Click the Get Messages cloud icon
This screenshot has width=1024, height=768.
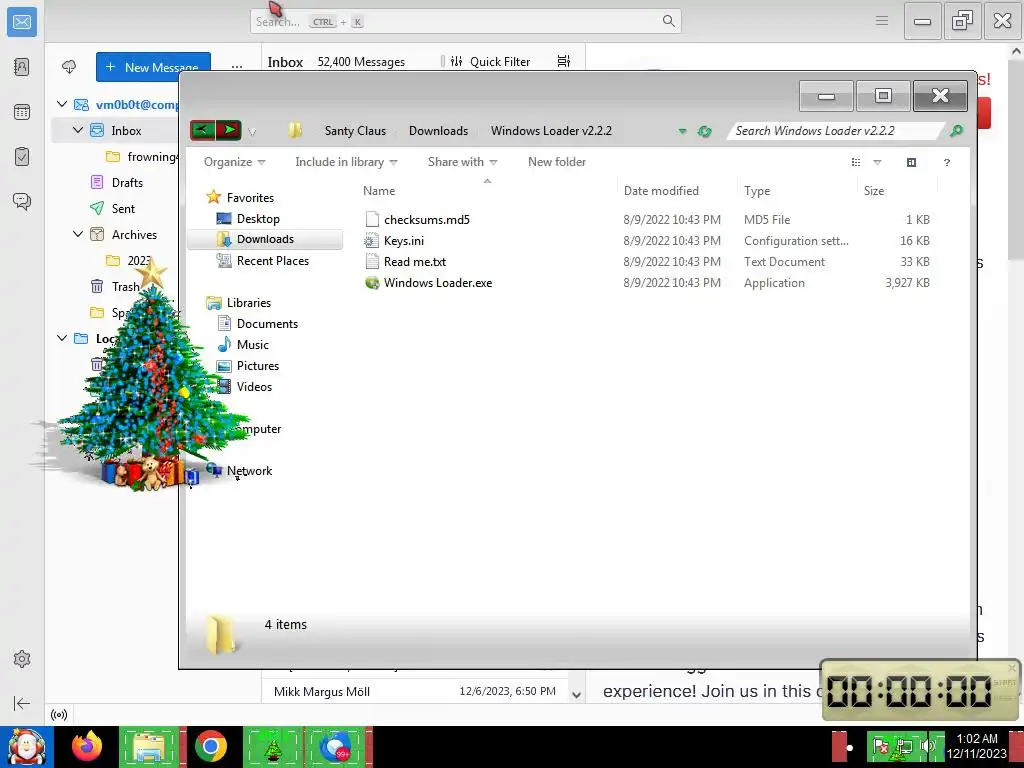coord(69,67)
